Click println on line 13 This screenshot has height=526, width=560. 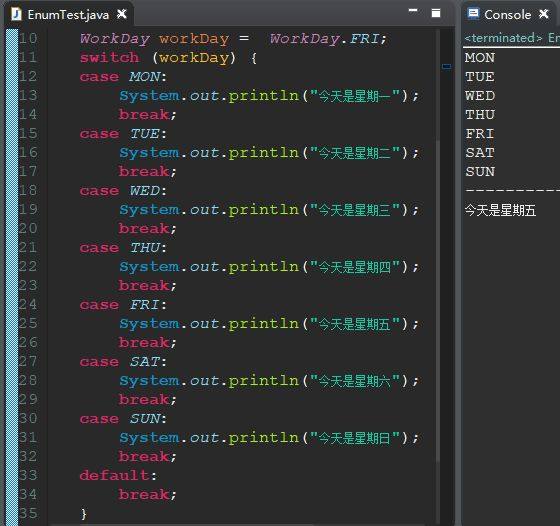pyautogui.click(x=264, y=96)
